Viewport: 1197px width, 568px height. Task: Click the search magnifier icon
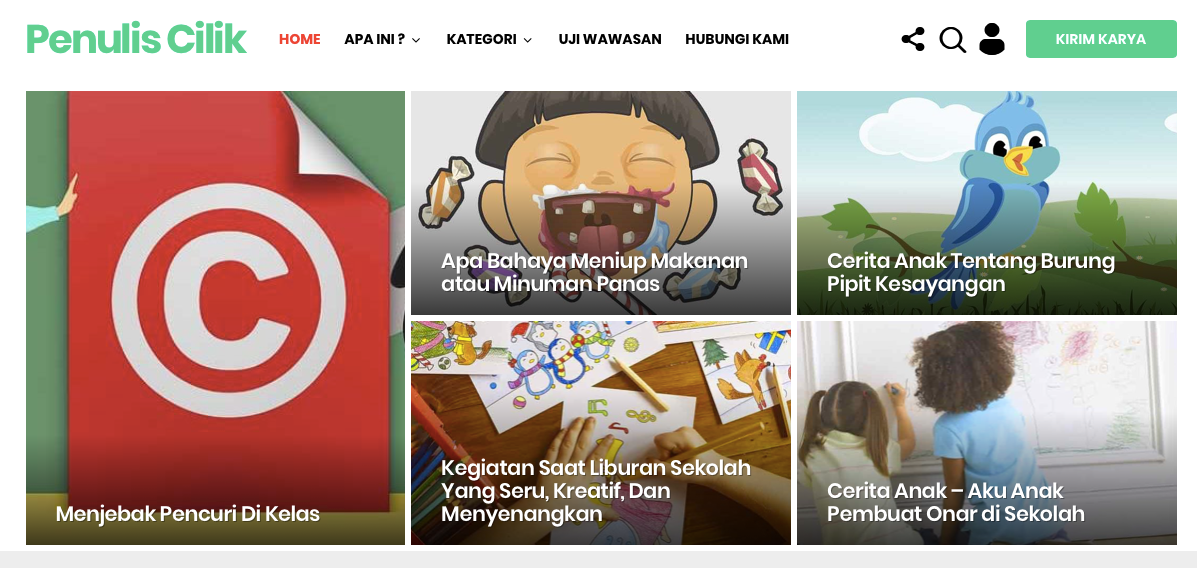pos(953,40)
